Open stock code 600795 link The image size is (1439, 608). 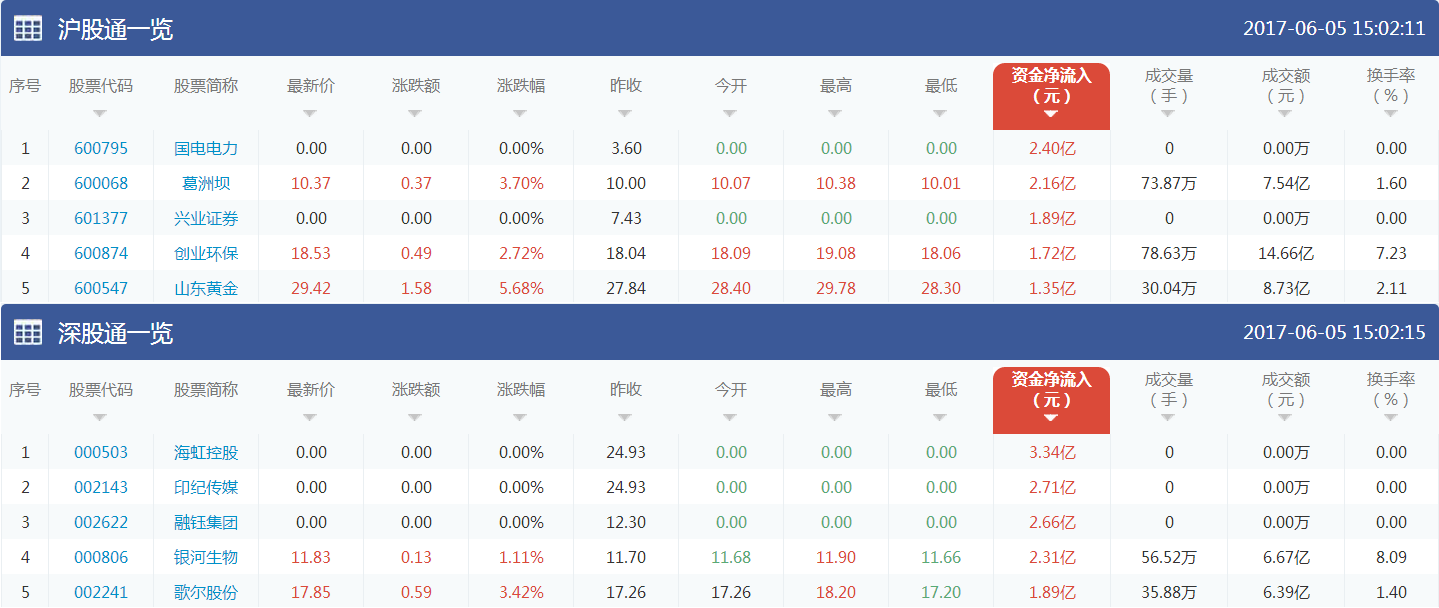[x=101, y=148]
